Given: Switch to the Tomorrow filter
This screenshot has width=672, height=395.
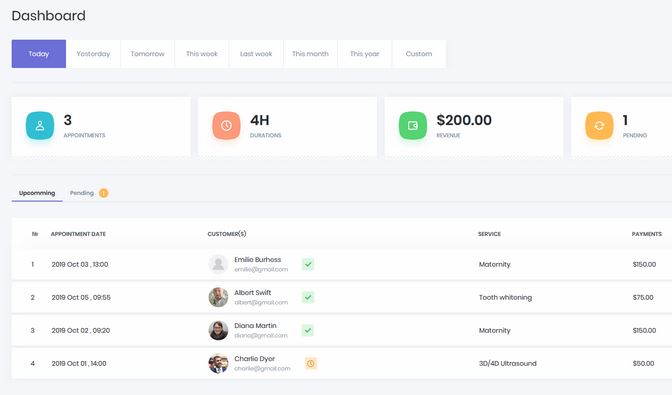Looking at the screenshot, I should click(x=147, y=54).
